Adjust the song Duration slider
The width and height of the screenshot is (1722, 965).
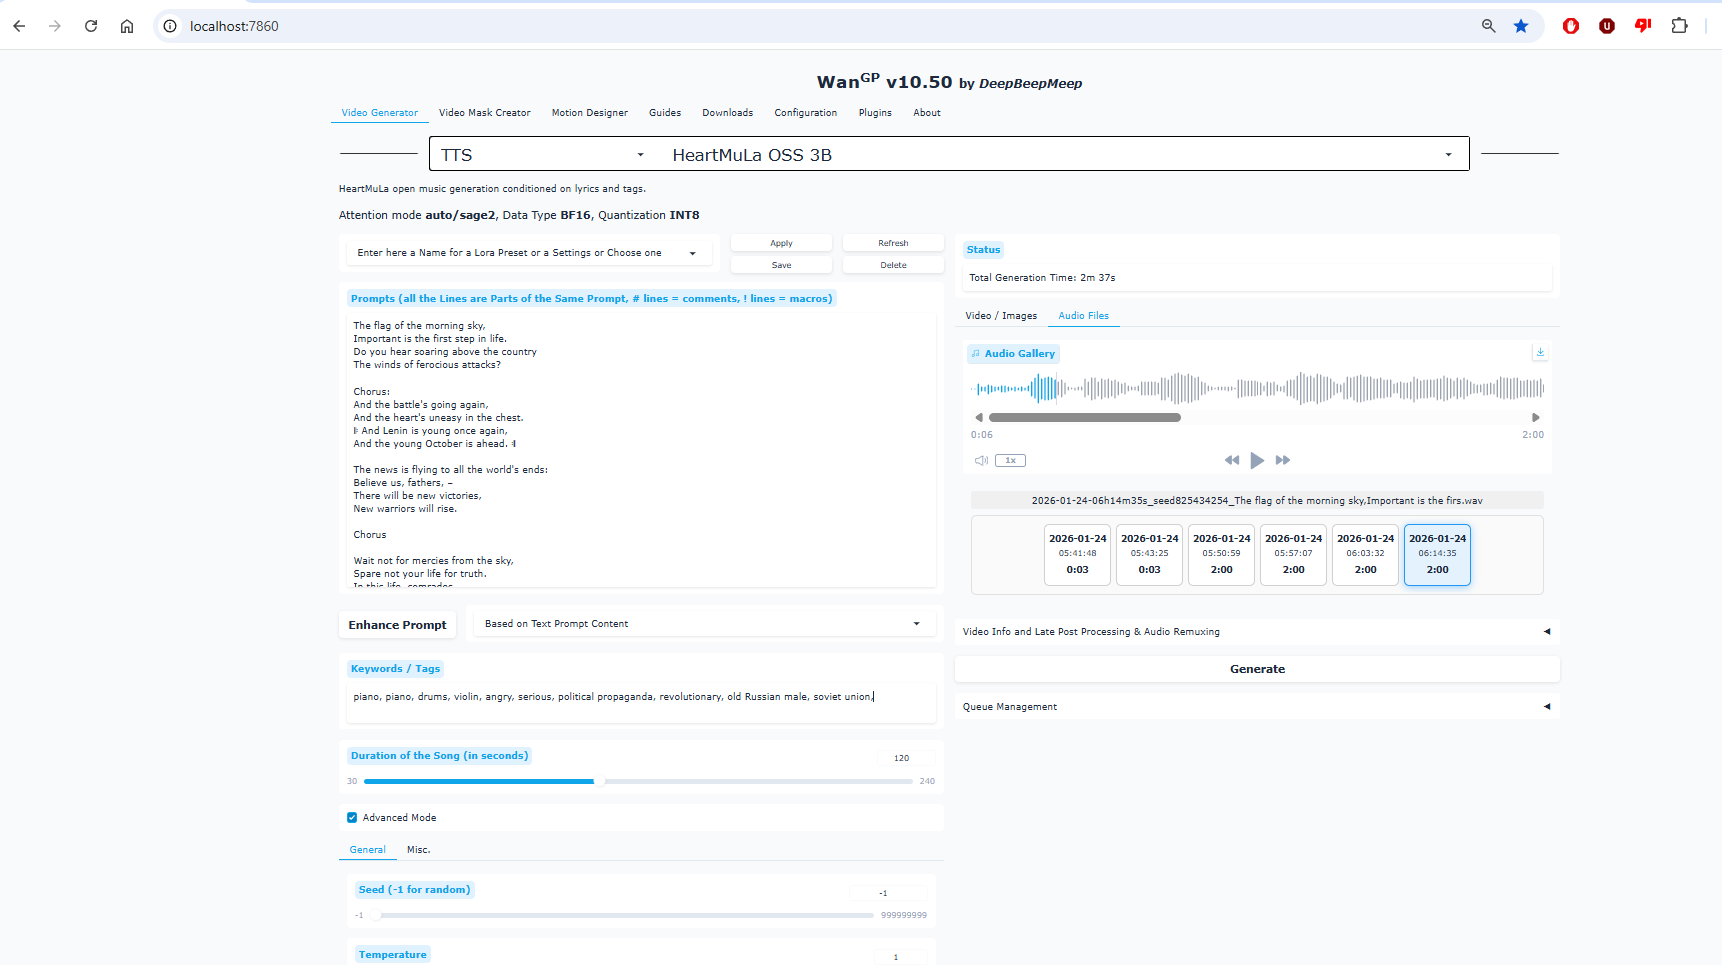click(x=638, y=782)
